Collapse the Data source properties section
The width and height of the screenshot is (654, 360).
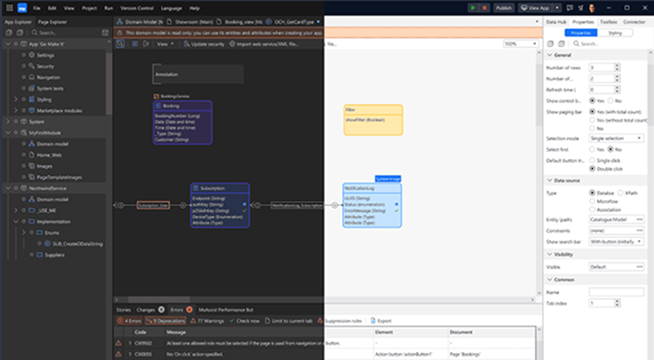click(549, 180)
